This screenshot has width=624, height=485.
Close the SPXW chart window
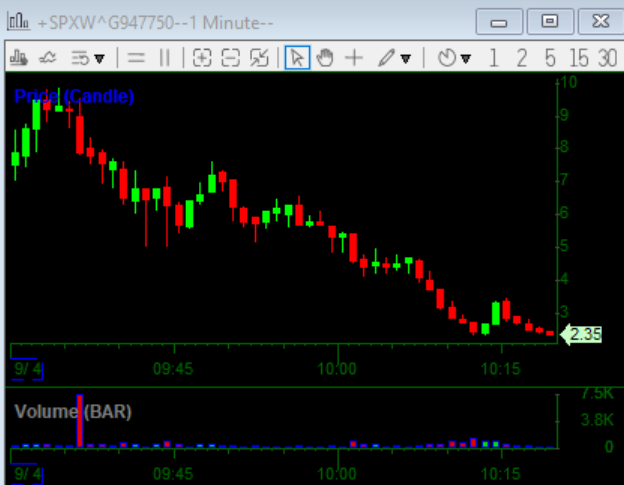click(x=601, y=21)
